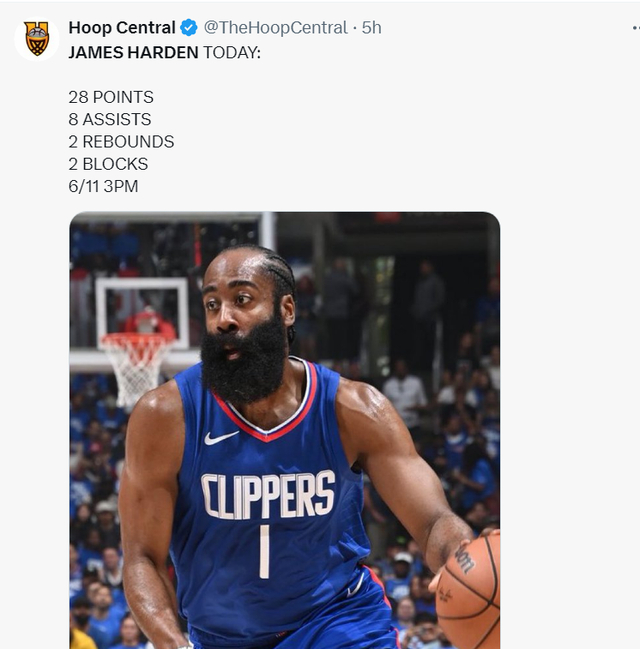Click the basketball in the photo
This screenshot has width=640, height=649.
coord(470,592)
